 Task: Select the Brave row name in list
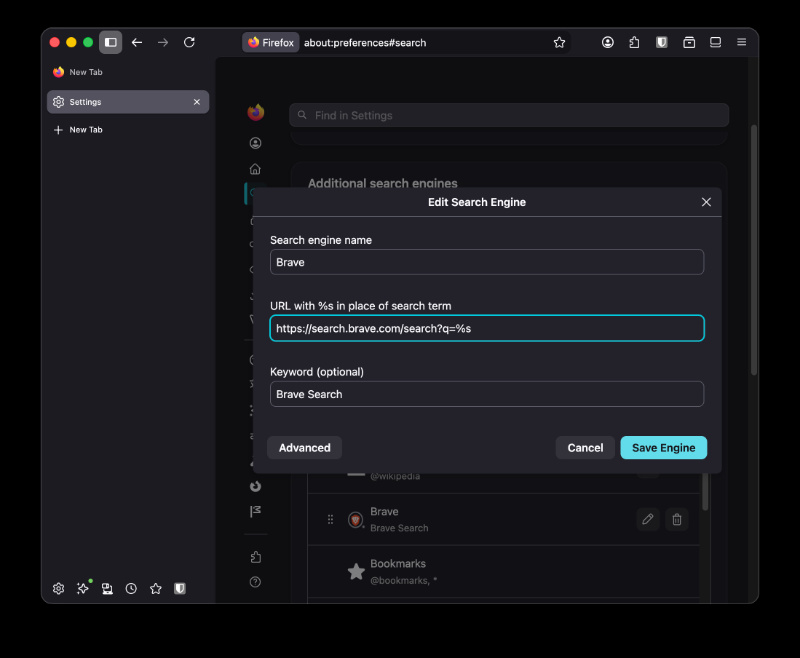click(384, 512)
